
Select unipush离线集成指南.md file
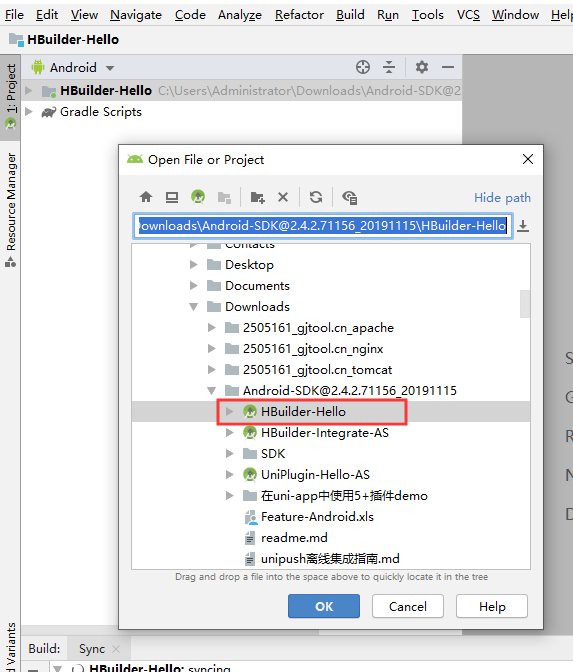coord(331,558)
